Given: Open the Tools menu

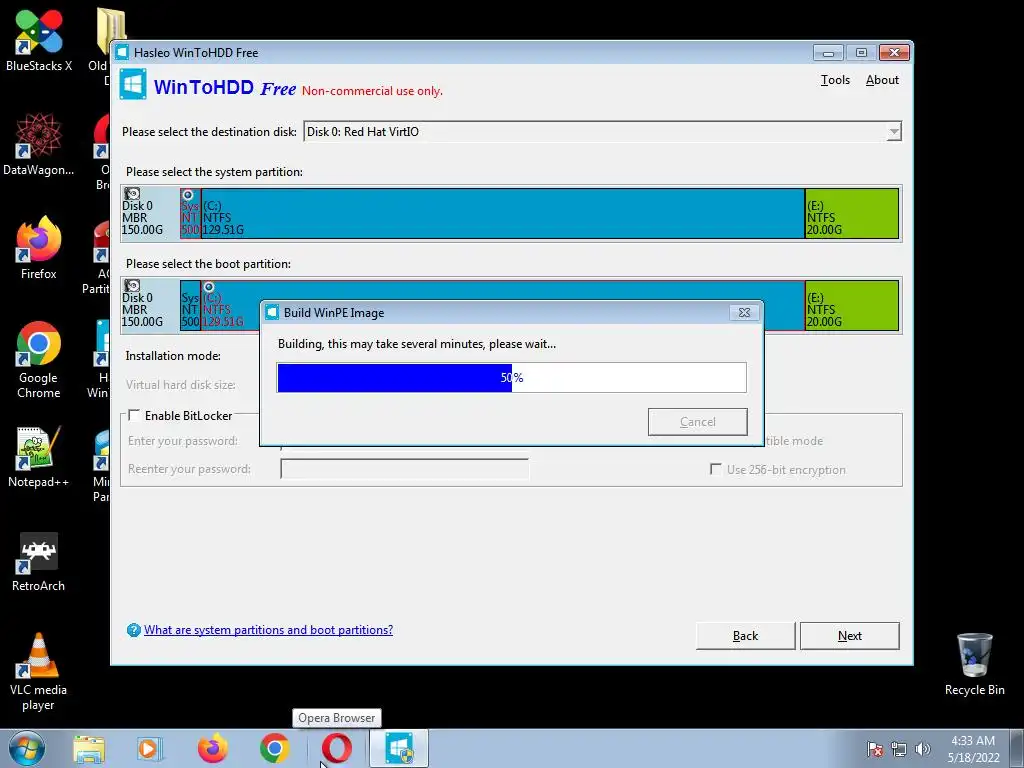Looking at the screenshot, I should (835, 80).
